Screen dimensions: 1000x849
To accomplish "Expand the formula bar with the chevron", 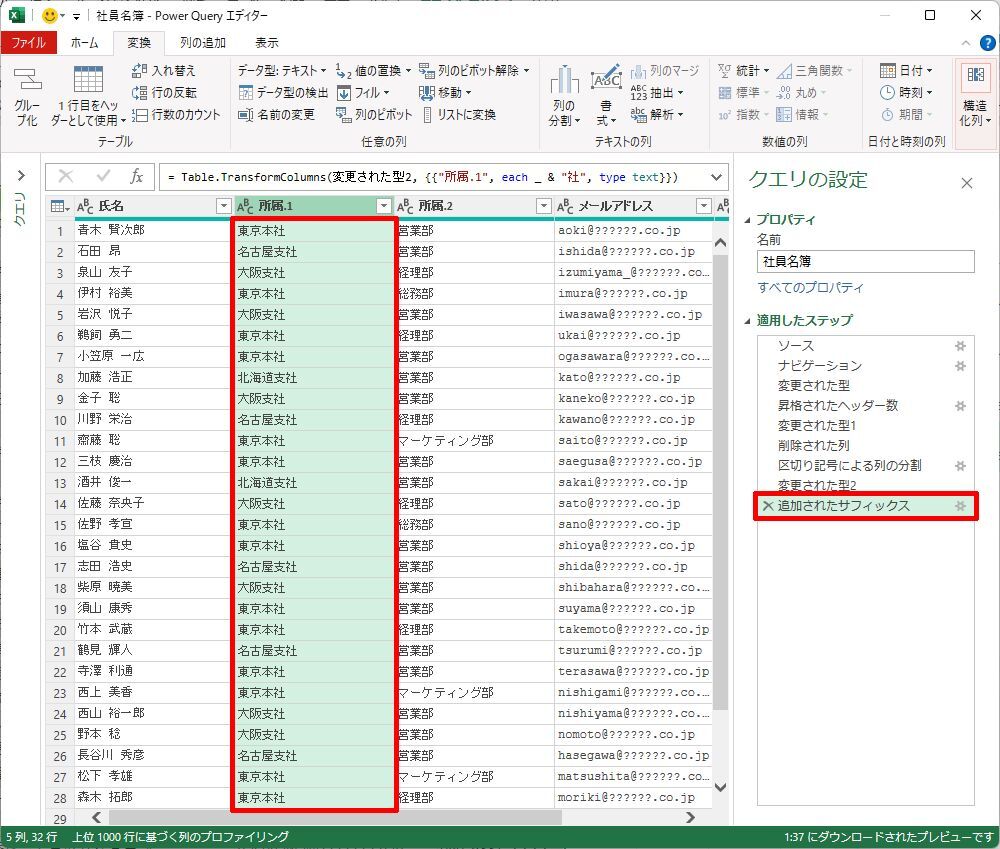I will tap(716, 177).
